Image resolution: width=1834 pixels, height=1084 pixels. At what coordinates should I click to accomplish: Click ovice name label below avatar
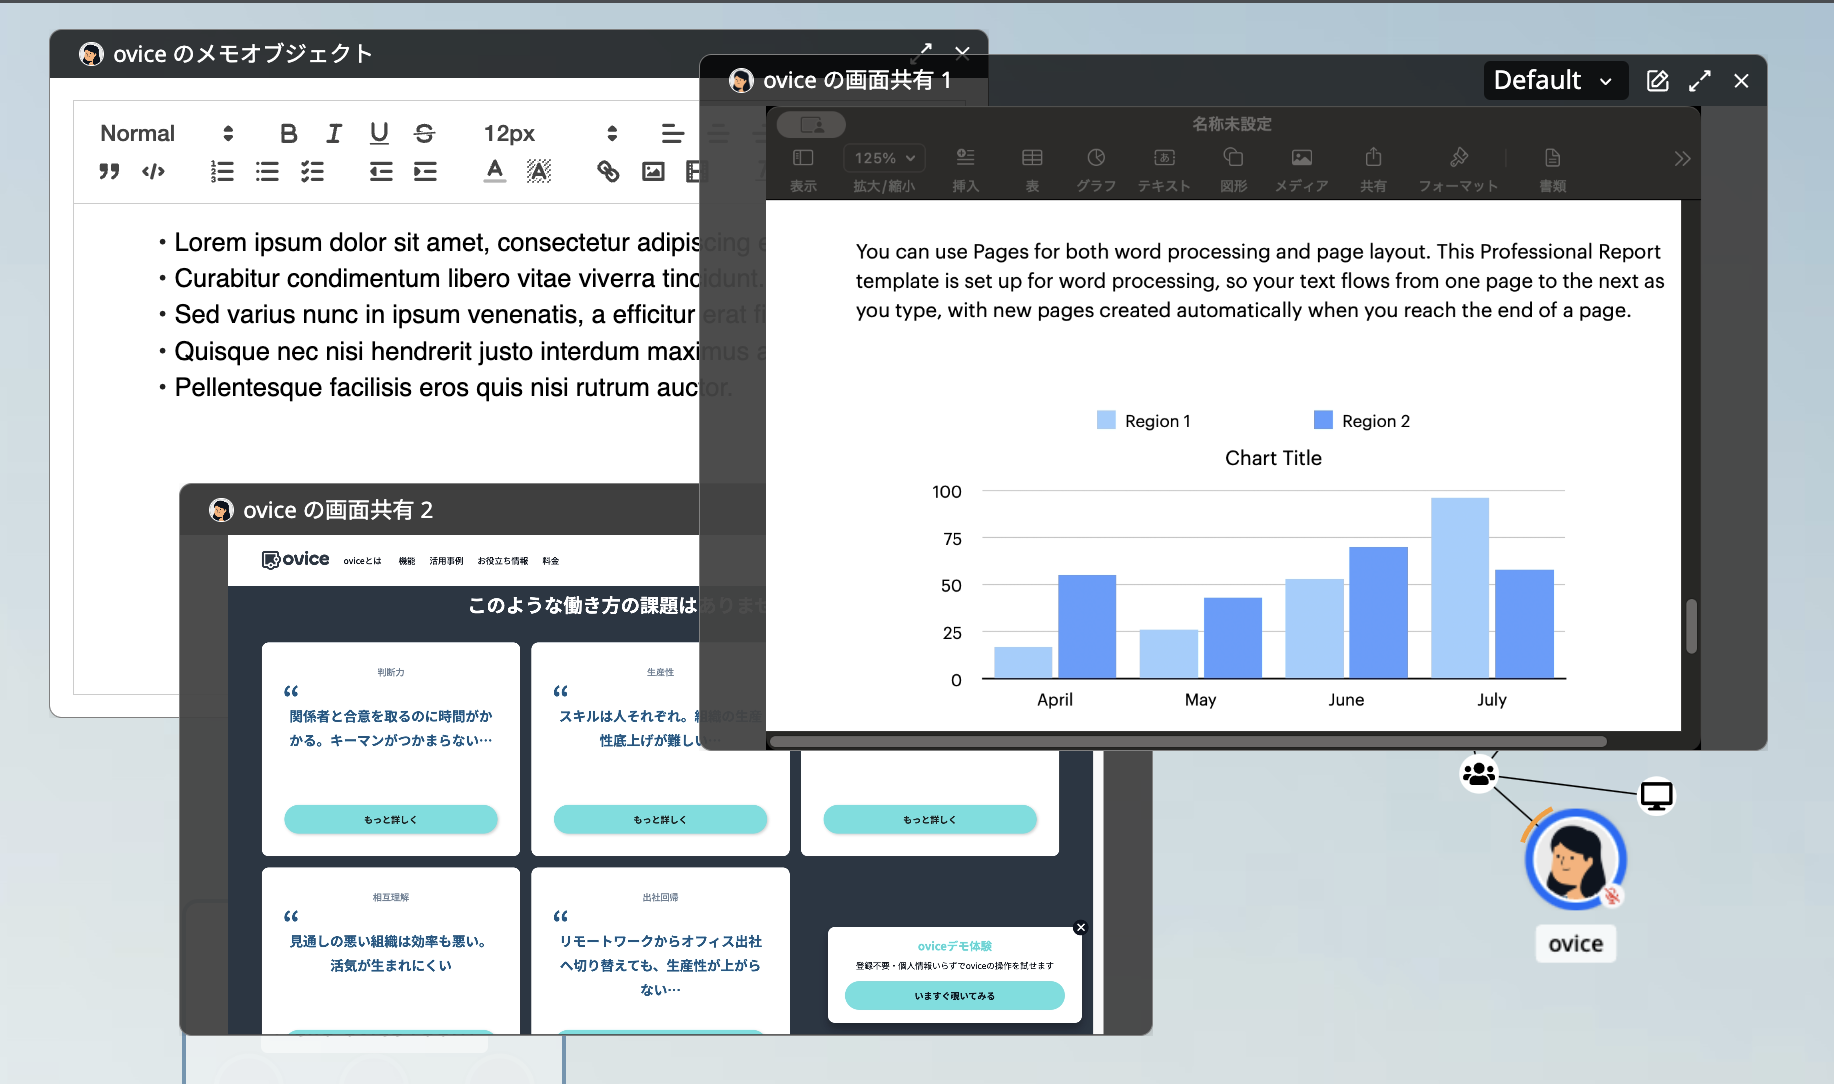point(1575,943)
